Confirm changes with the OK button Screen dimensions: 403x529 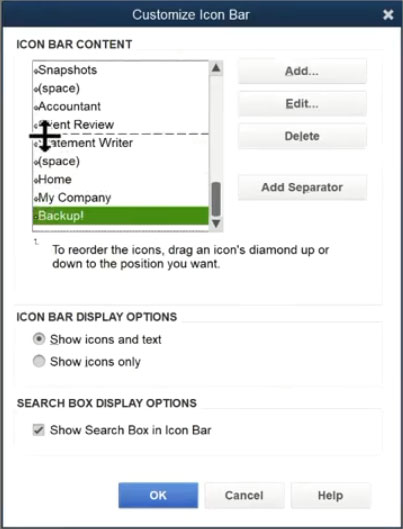pos(158,495)
